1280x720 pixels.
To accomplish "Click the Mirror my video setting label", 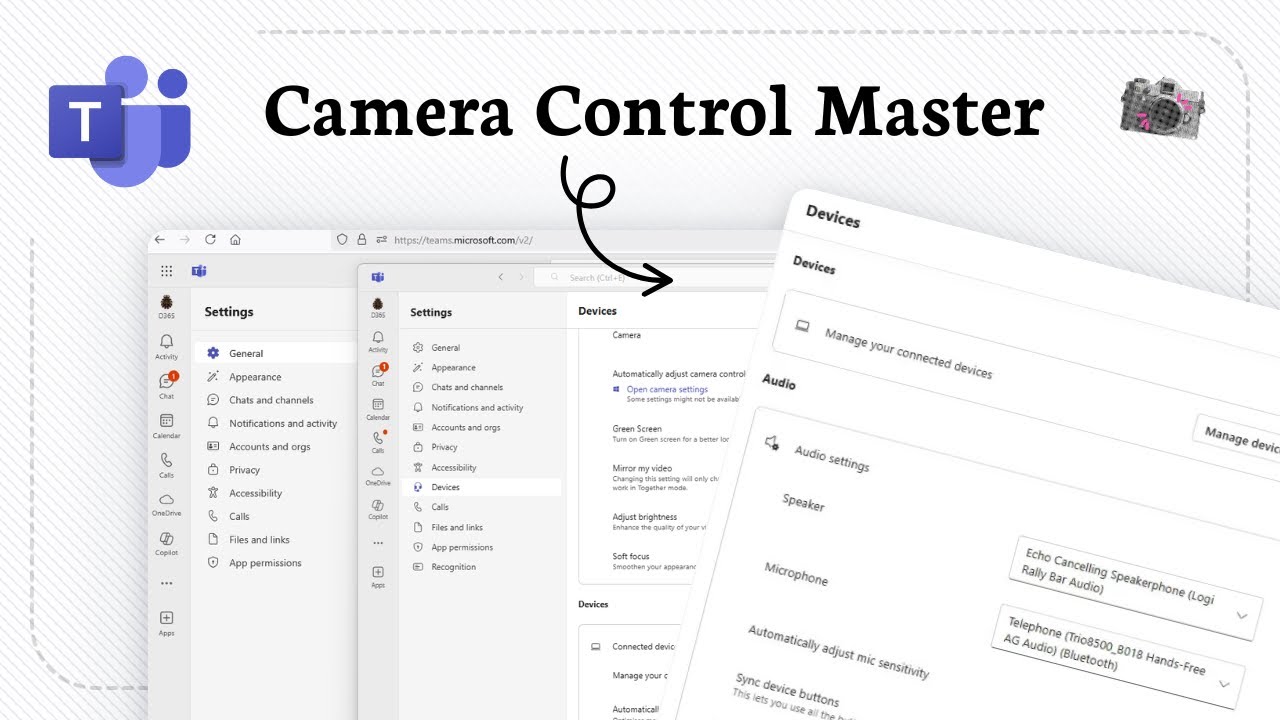I will (642, 468).
